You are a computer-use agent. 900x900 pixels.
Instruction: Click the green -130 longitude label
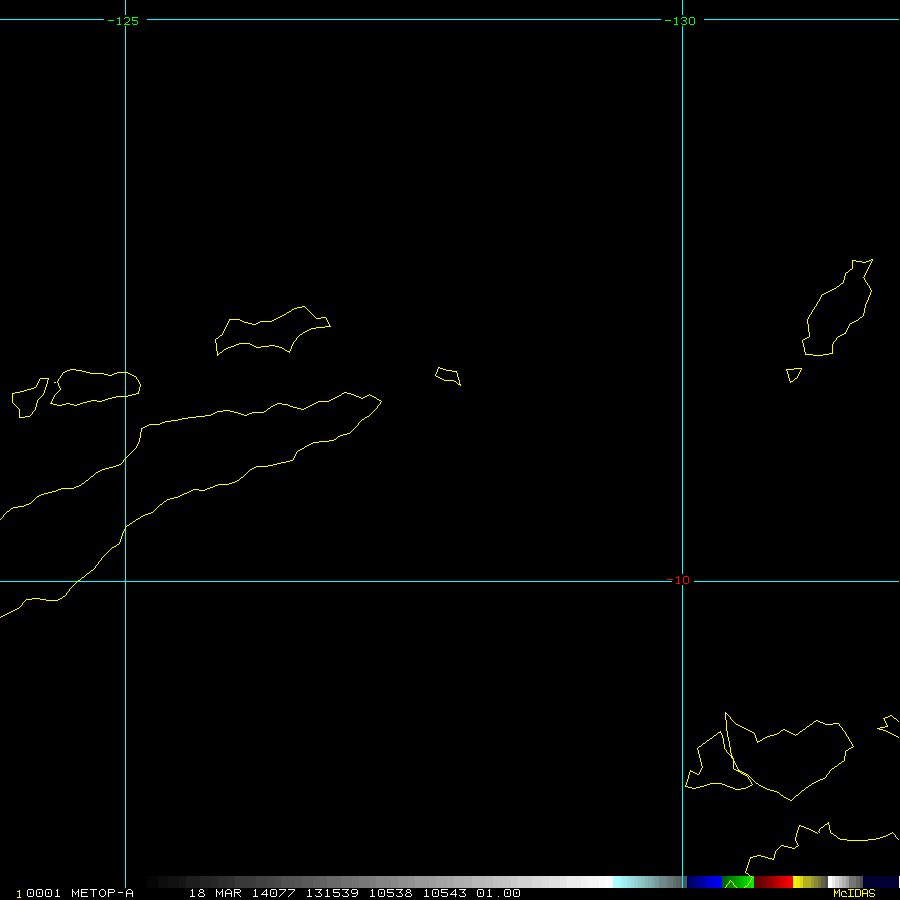click(x=680, y=21)
